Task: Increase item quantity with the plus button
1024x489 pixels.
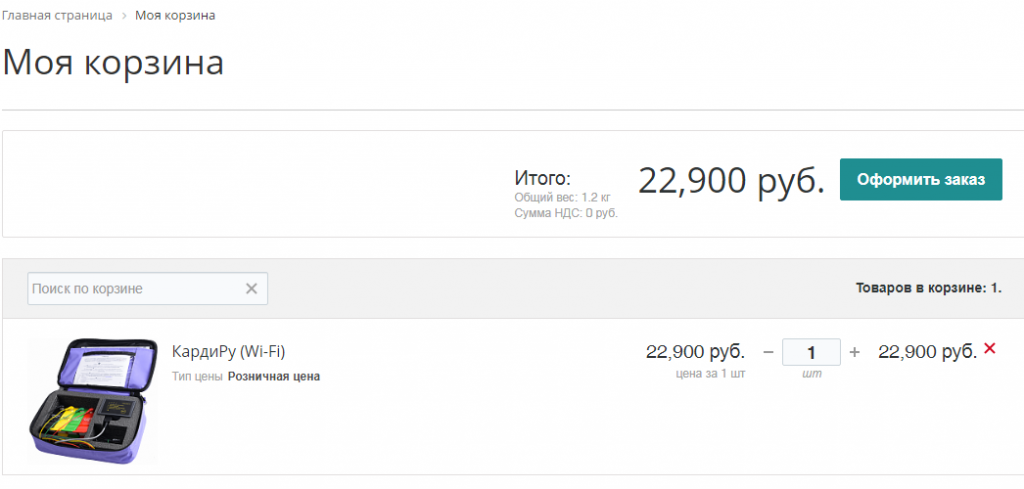Action: click(x=854, y=352)
